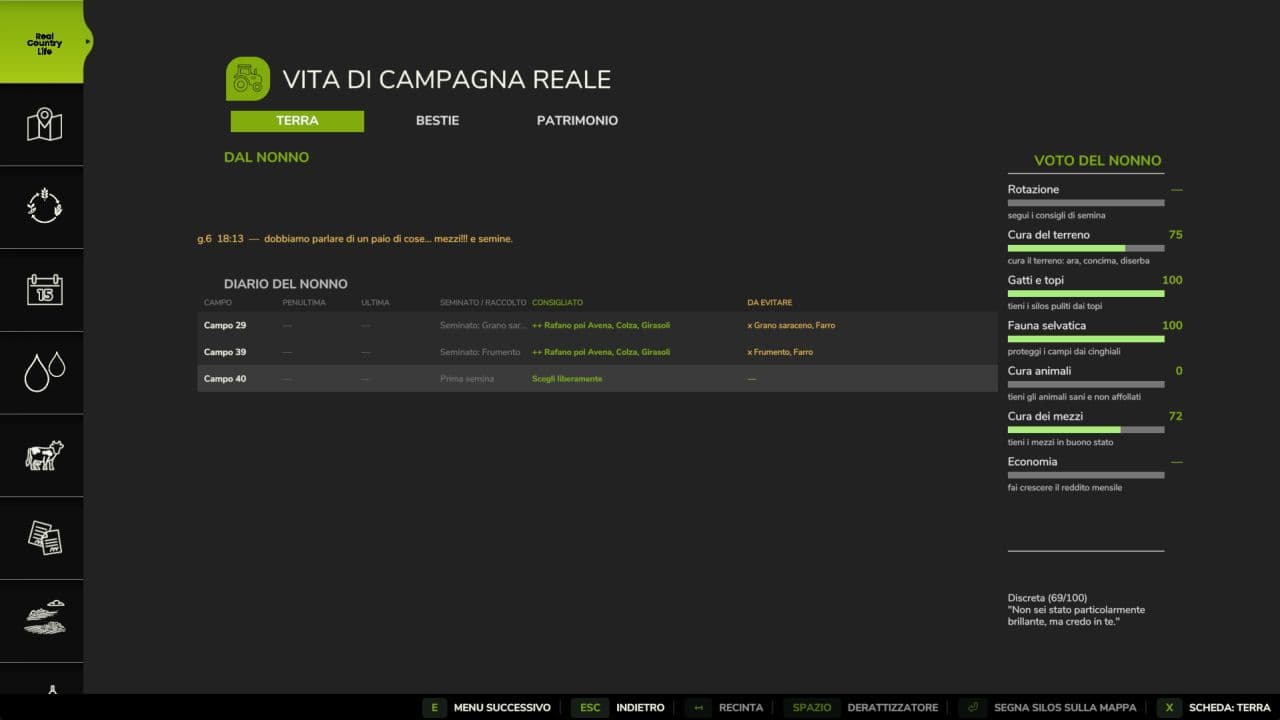The width and height of the screenshot is (1280, 720).
Task: Click the X key hint icon
Action: 1169,708
